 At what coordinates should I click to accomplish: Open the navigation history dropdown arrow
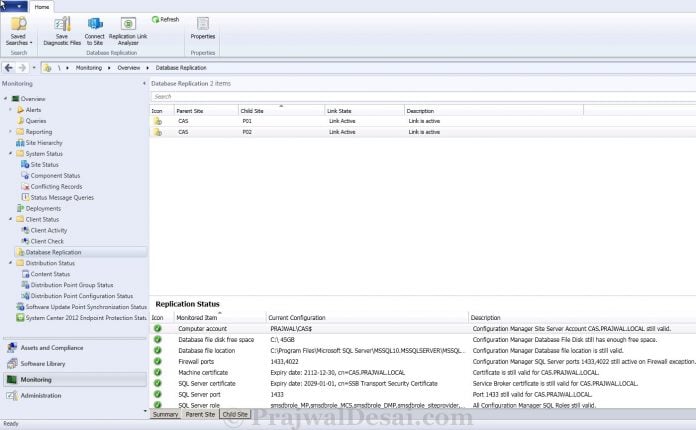coord(34,68)
